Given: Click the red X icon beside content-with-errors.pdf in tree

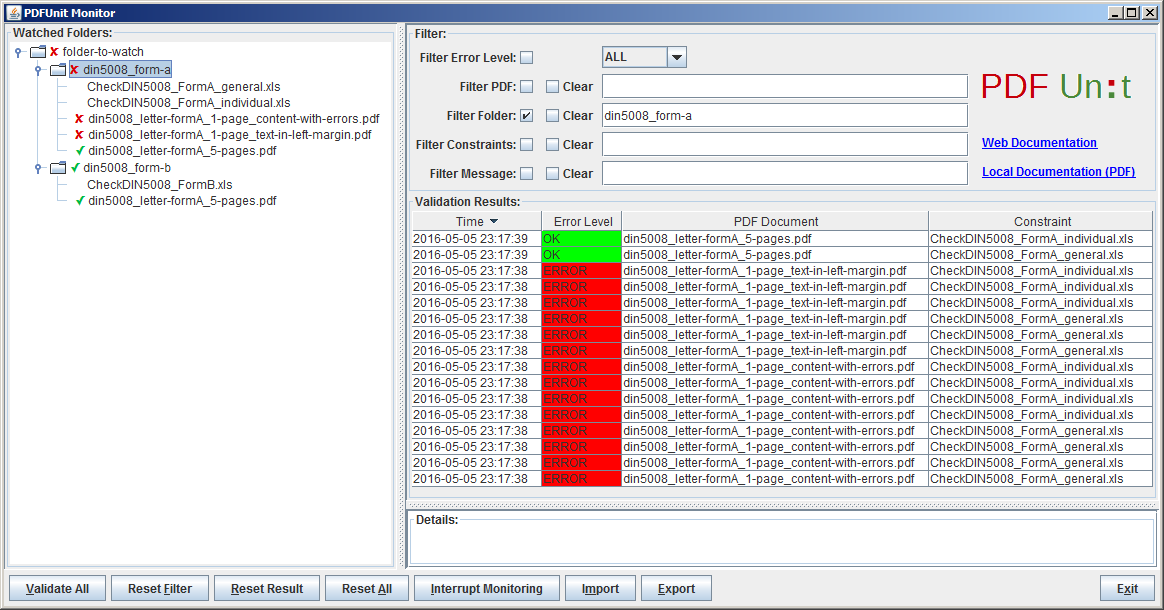Looking at the screenshot, I should pyautogui.click(x=79, y=119).
